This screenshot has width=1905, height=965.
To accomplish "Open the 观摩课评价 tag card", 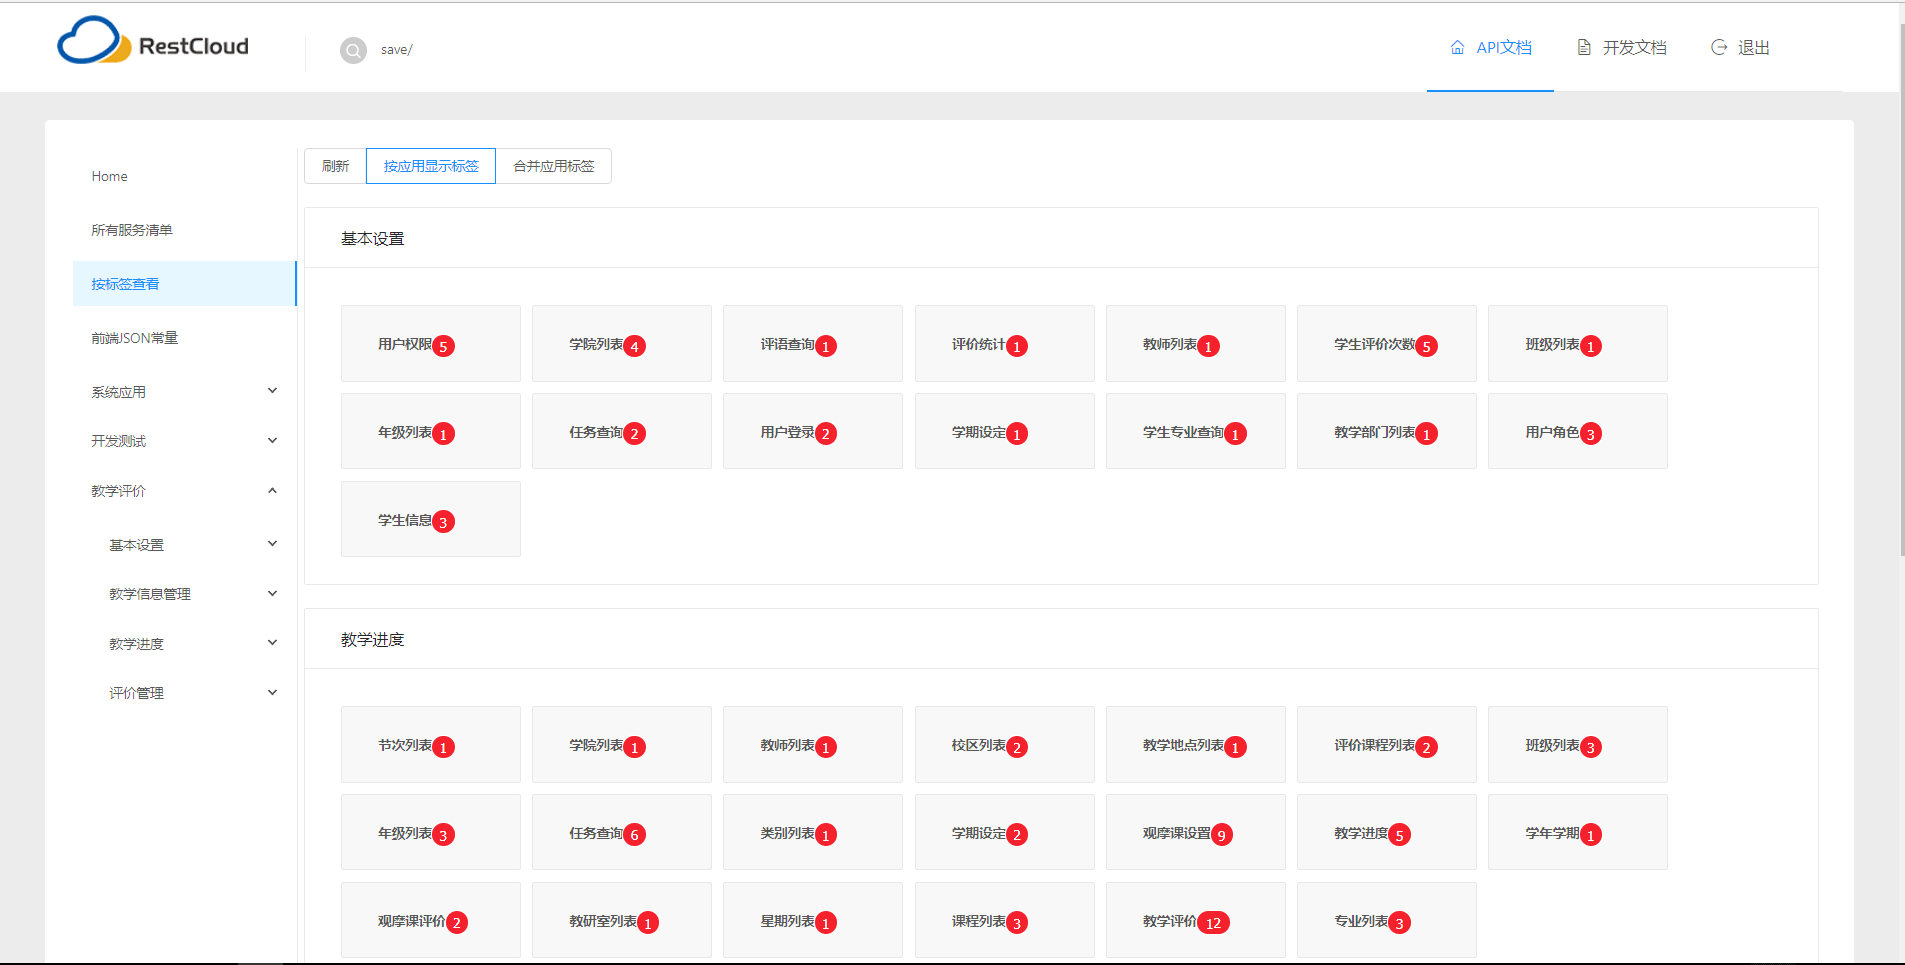I will click(x=431, y=921).
